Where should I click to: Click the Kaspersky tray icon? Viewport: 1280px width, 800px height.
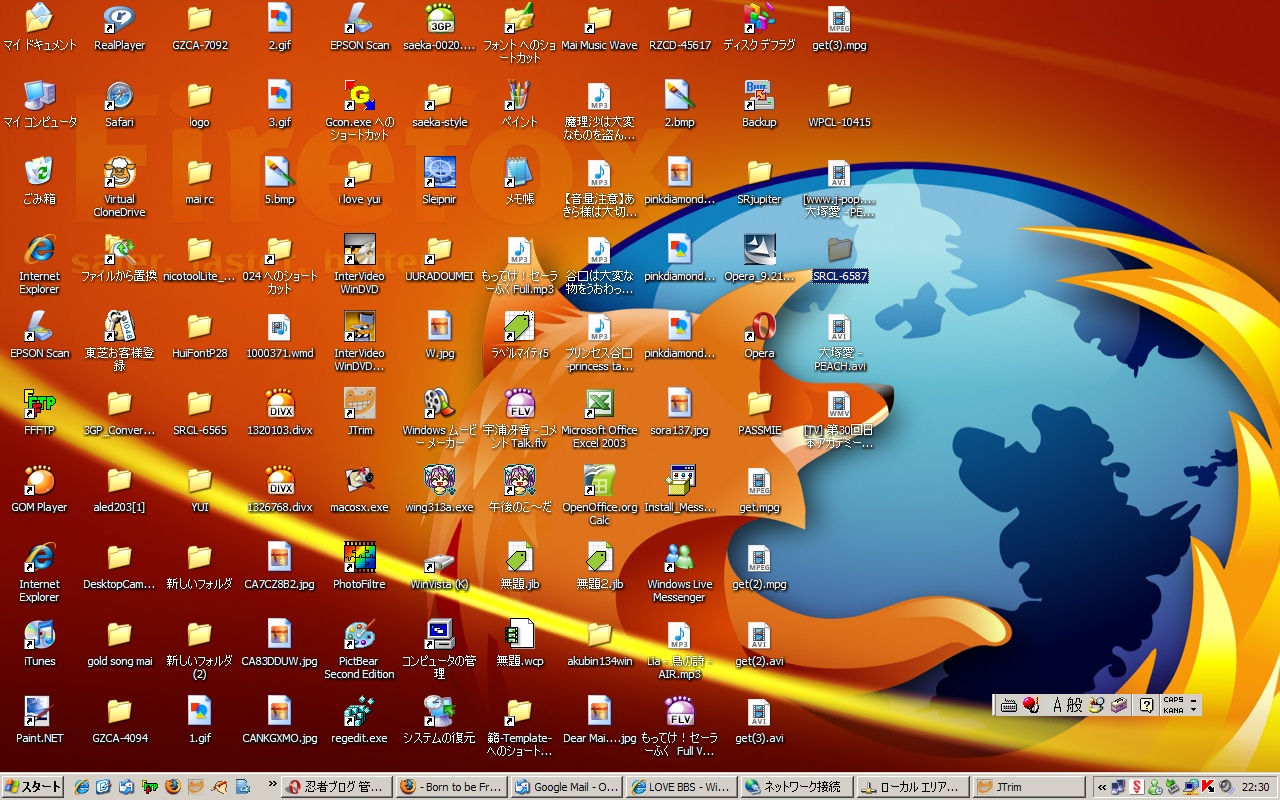coord(1208,787)
